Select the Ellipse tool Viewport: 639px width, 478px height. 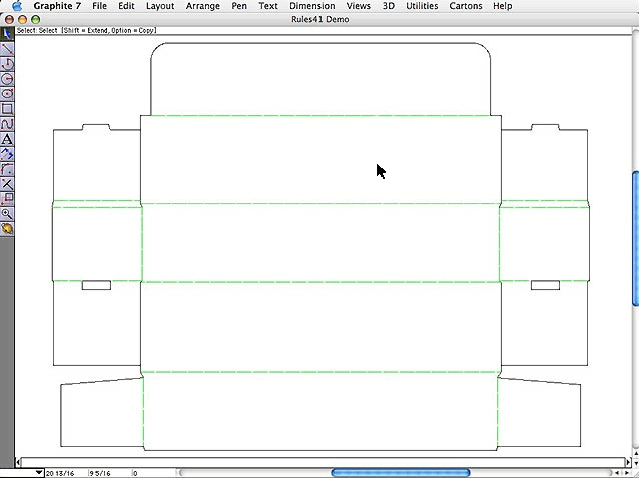pyautogui.click(x=7, y=93)
